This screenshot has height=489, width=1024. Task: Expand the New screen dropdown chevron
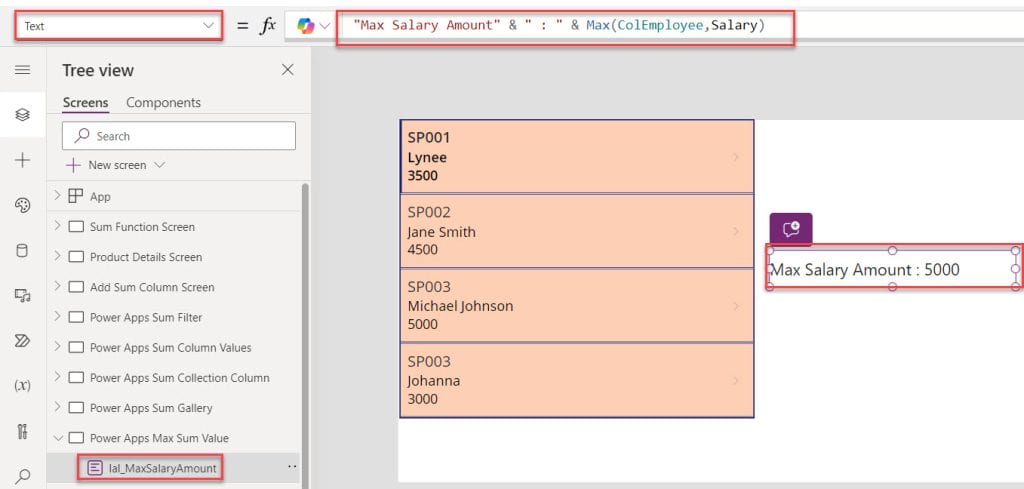159,165
